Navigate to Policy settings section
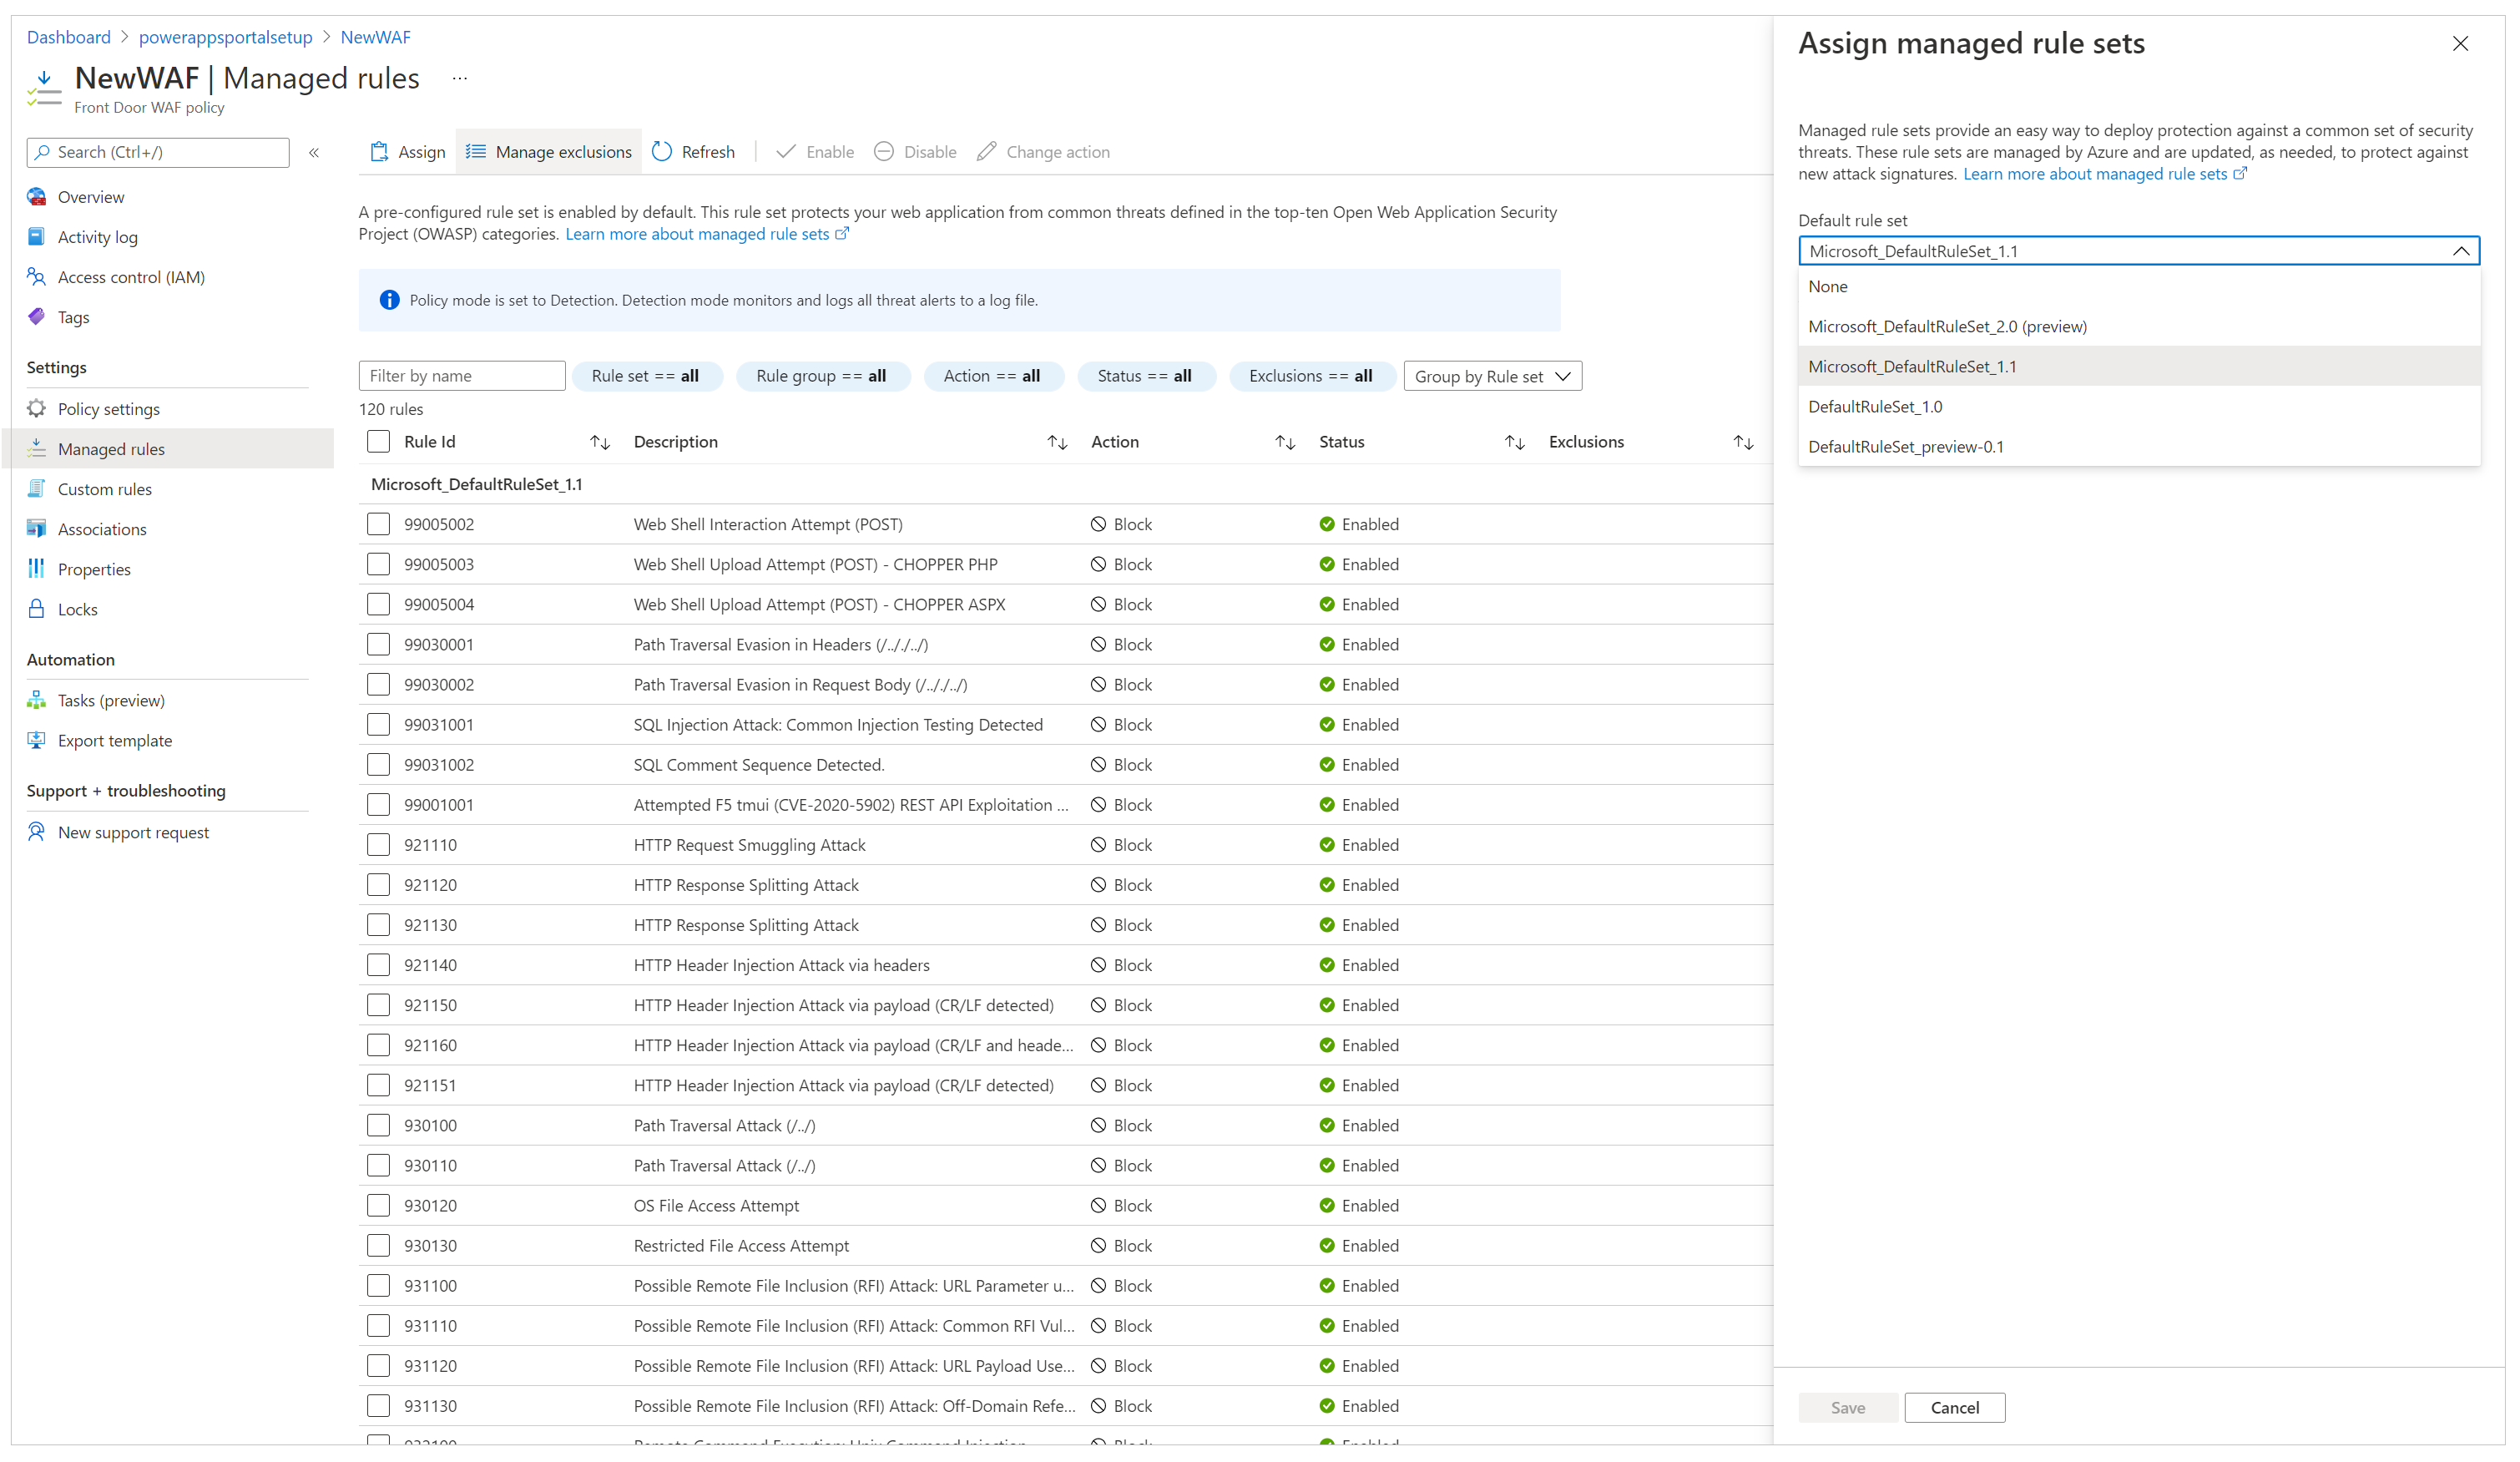 point(108,407)
